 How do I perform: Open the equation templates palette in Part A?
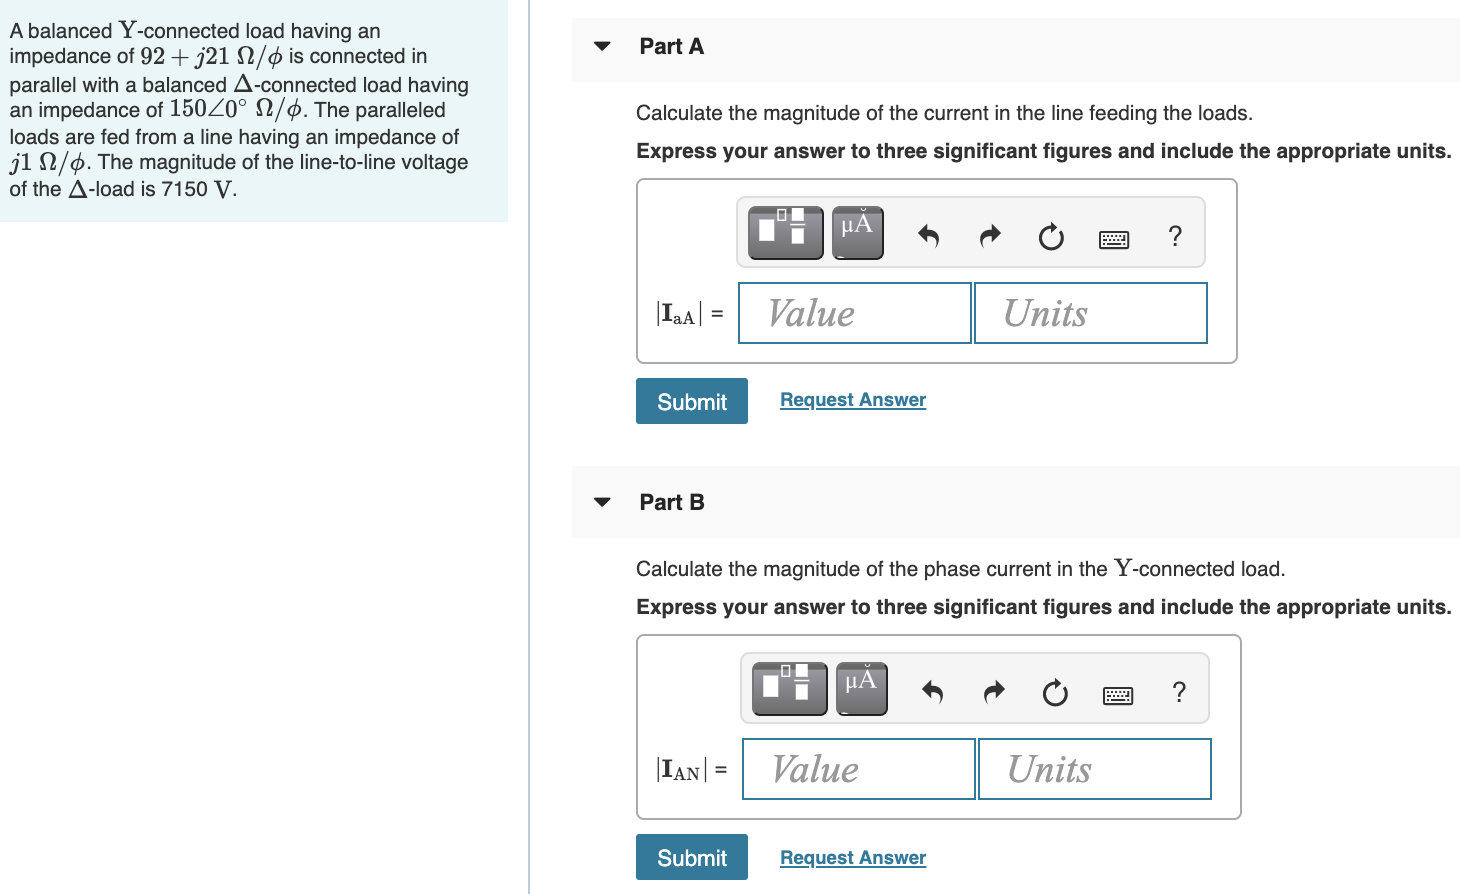[784, 232]
